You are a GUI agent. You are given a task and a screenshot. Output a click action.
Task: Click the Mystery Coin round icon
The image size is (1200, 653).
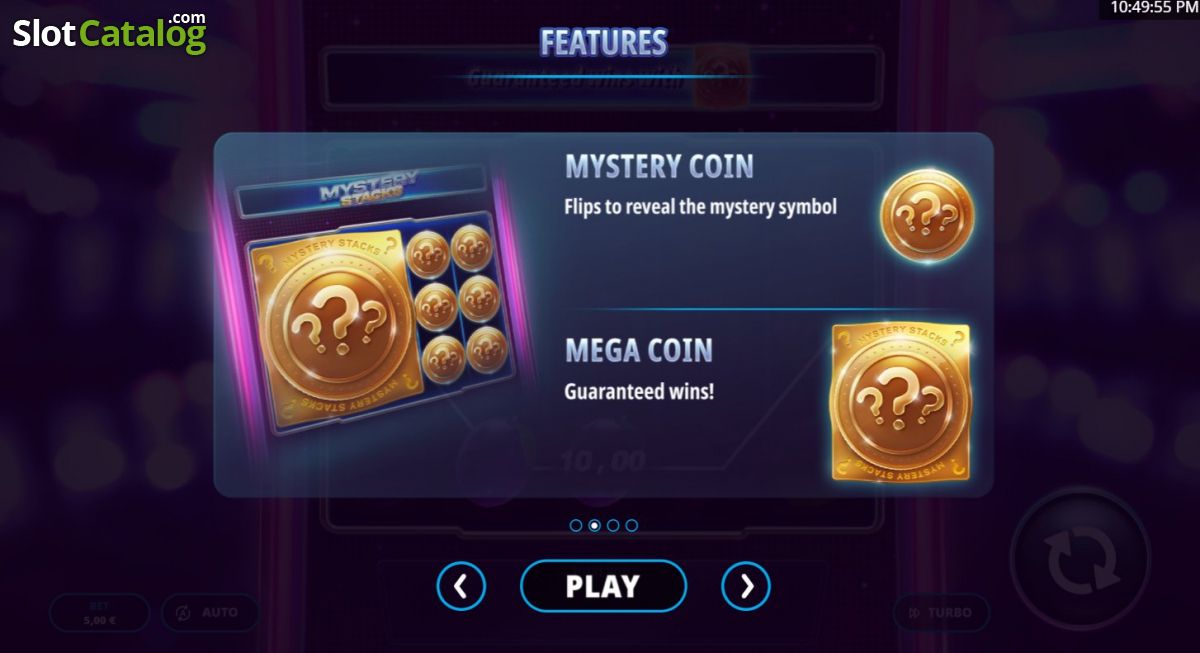[926, 216]
